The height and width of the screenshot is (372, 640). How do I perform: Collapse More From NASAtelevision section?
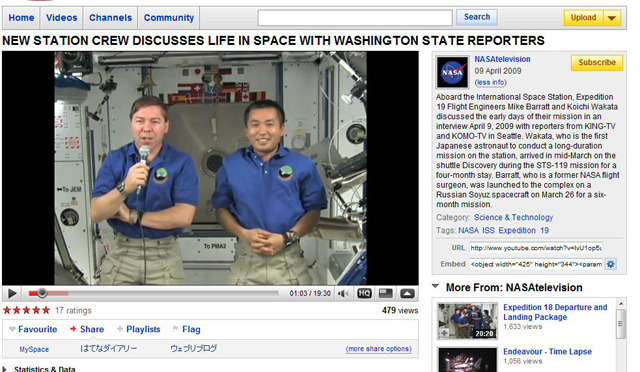pos(436,287)
